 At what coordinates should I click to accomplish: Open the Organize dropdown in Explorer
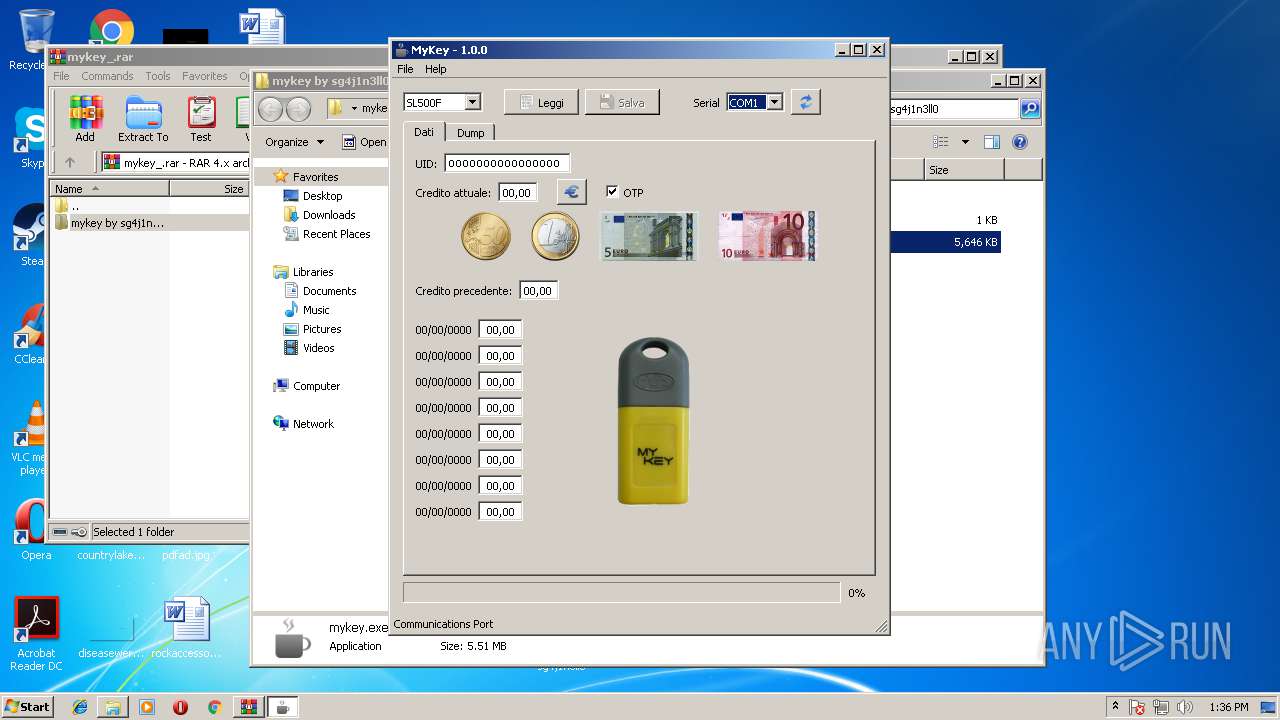(294, 142)
